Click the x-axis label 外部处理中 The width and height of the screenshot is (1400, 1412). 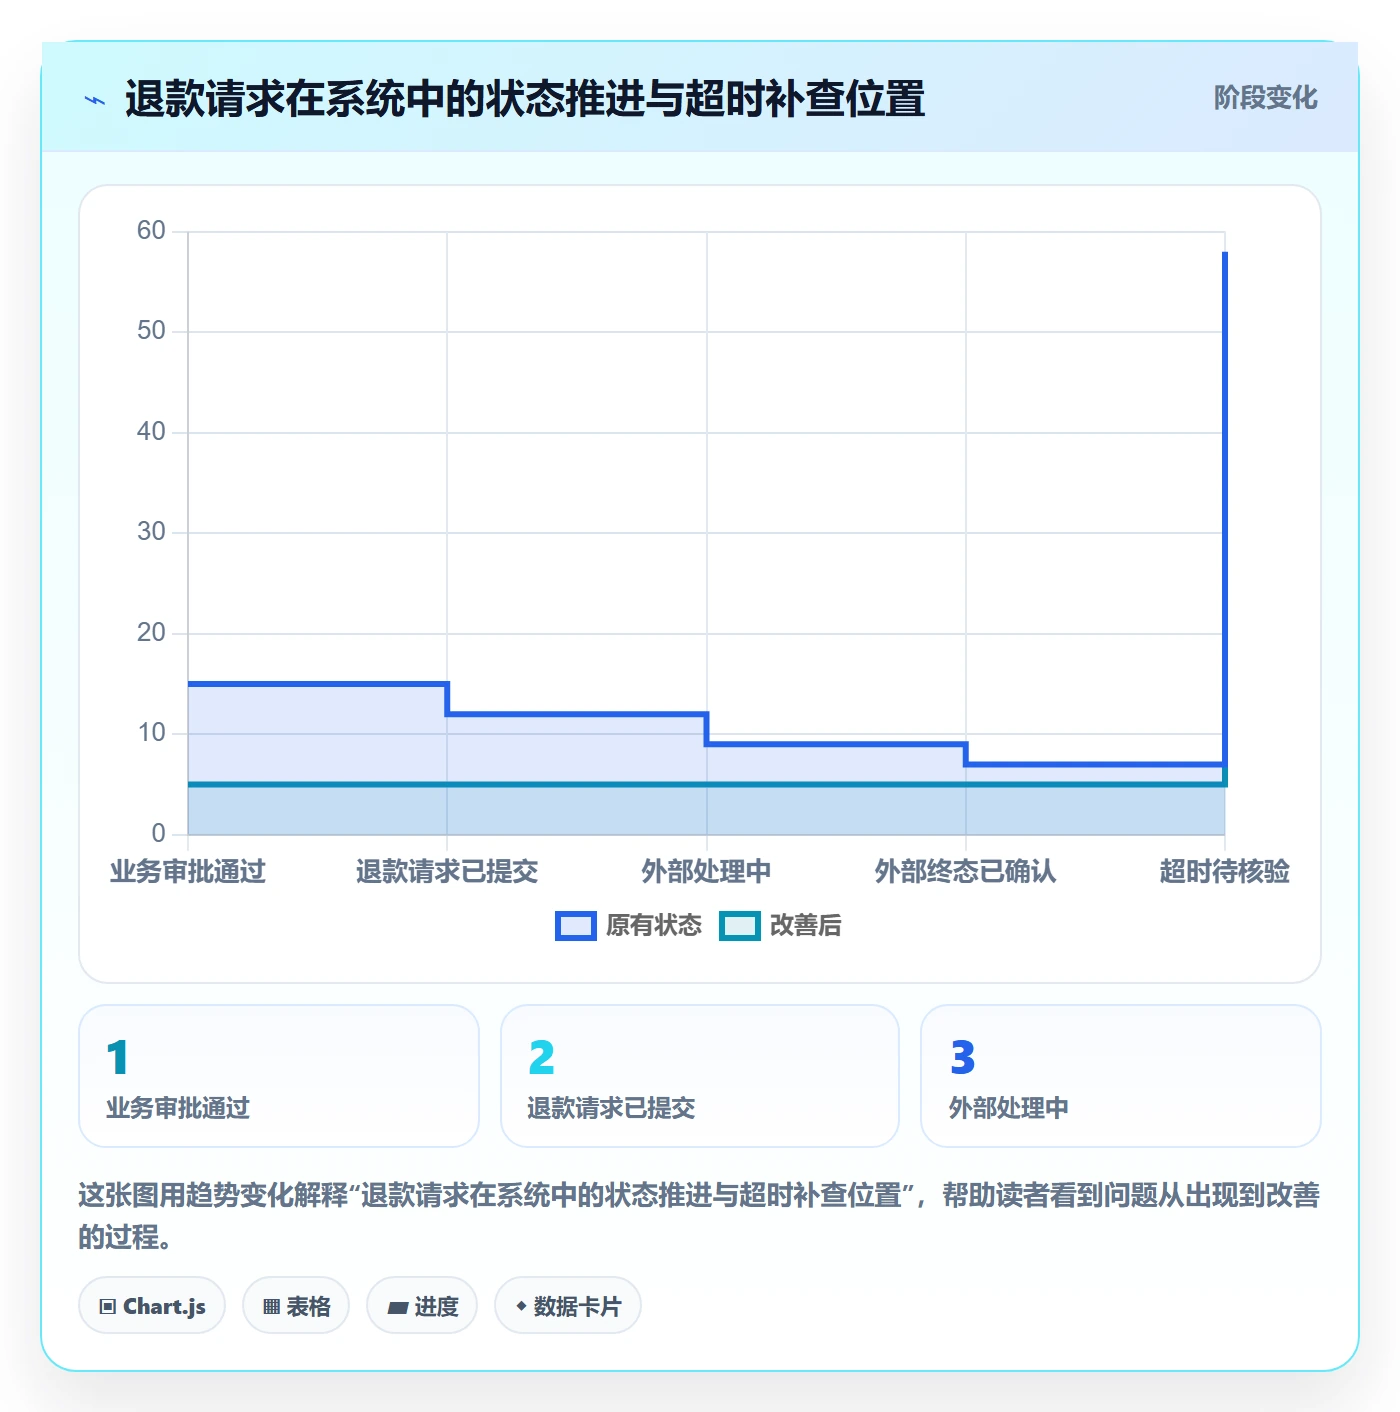pos(706,872)
